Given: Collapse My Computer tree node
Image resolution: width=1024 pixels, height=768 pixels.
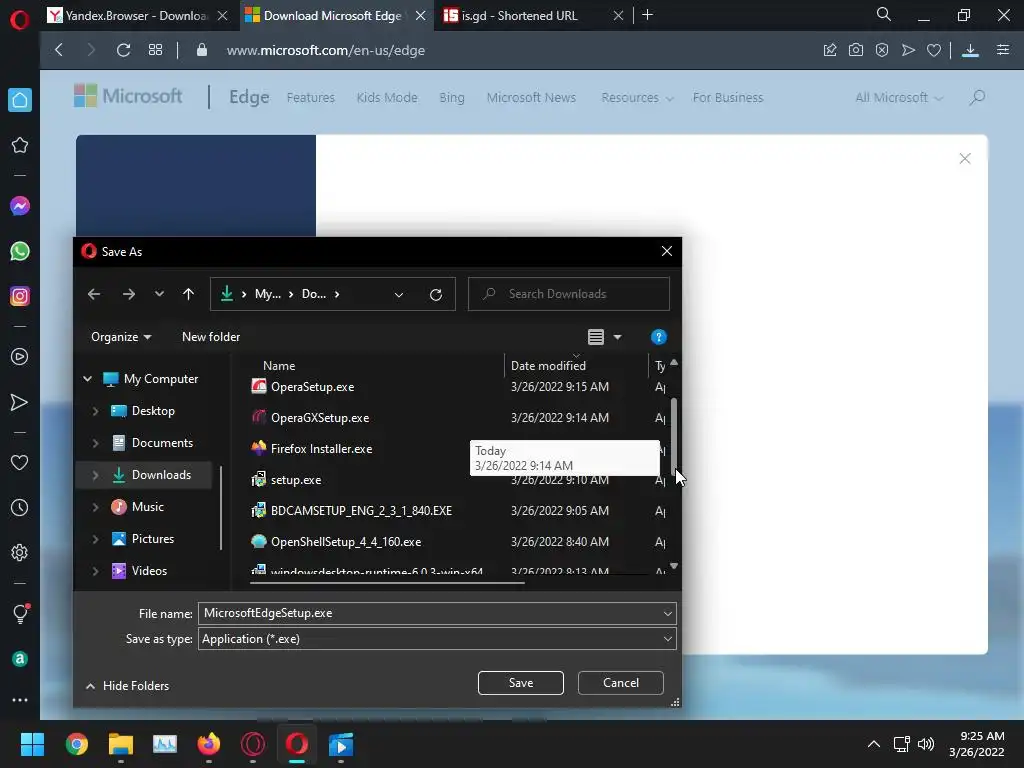Looking at the screenshot, I should tap(88, 379).
